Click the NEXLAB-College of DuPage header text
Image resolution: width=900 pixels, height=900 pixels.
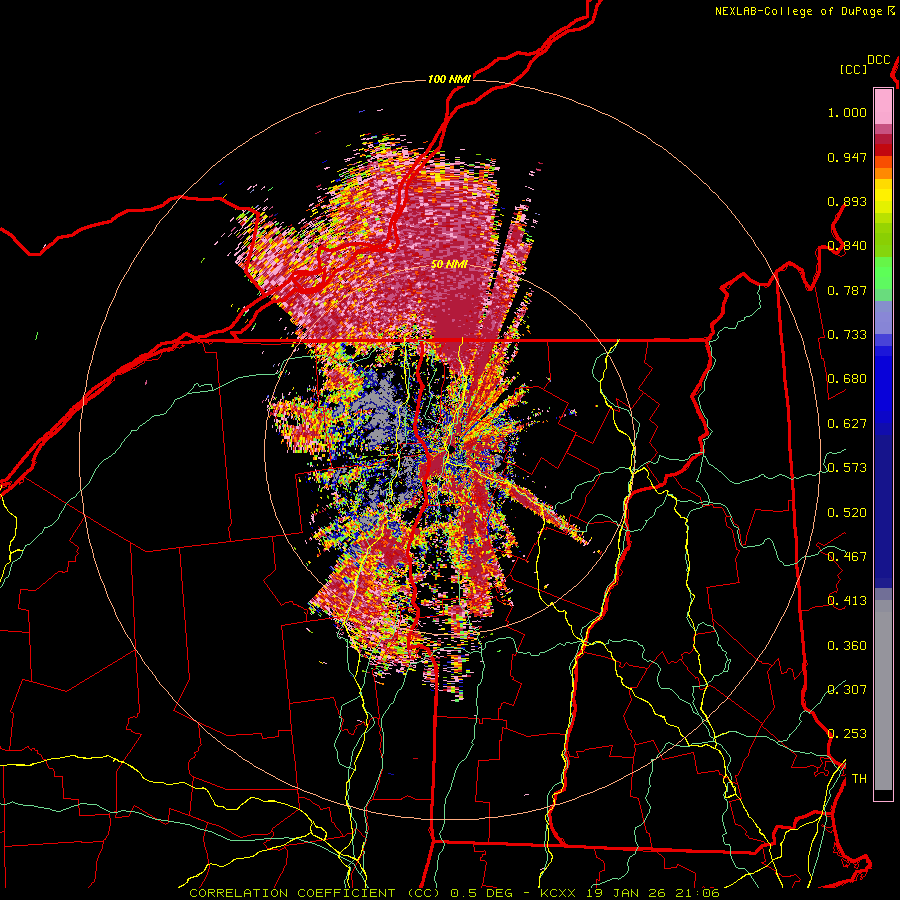point(798,11)
